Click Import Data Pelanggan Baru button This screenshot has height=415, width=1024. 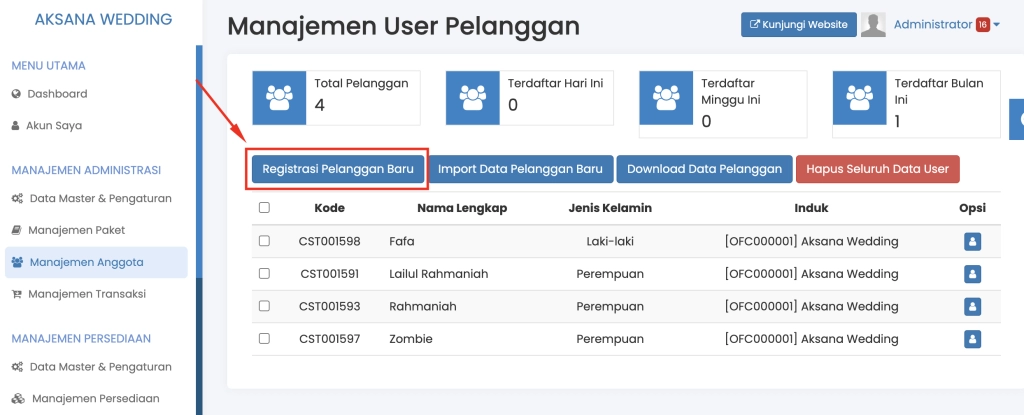click(520, 169)
